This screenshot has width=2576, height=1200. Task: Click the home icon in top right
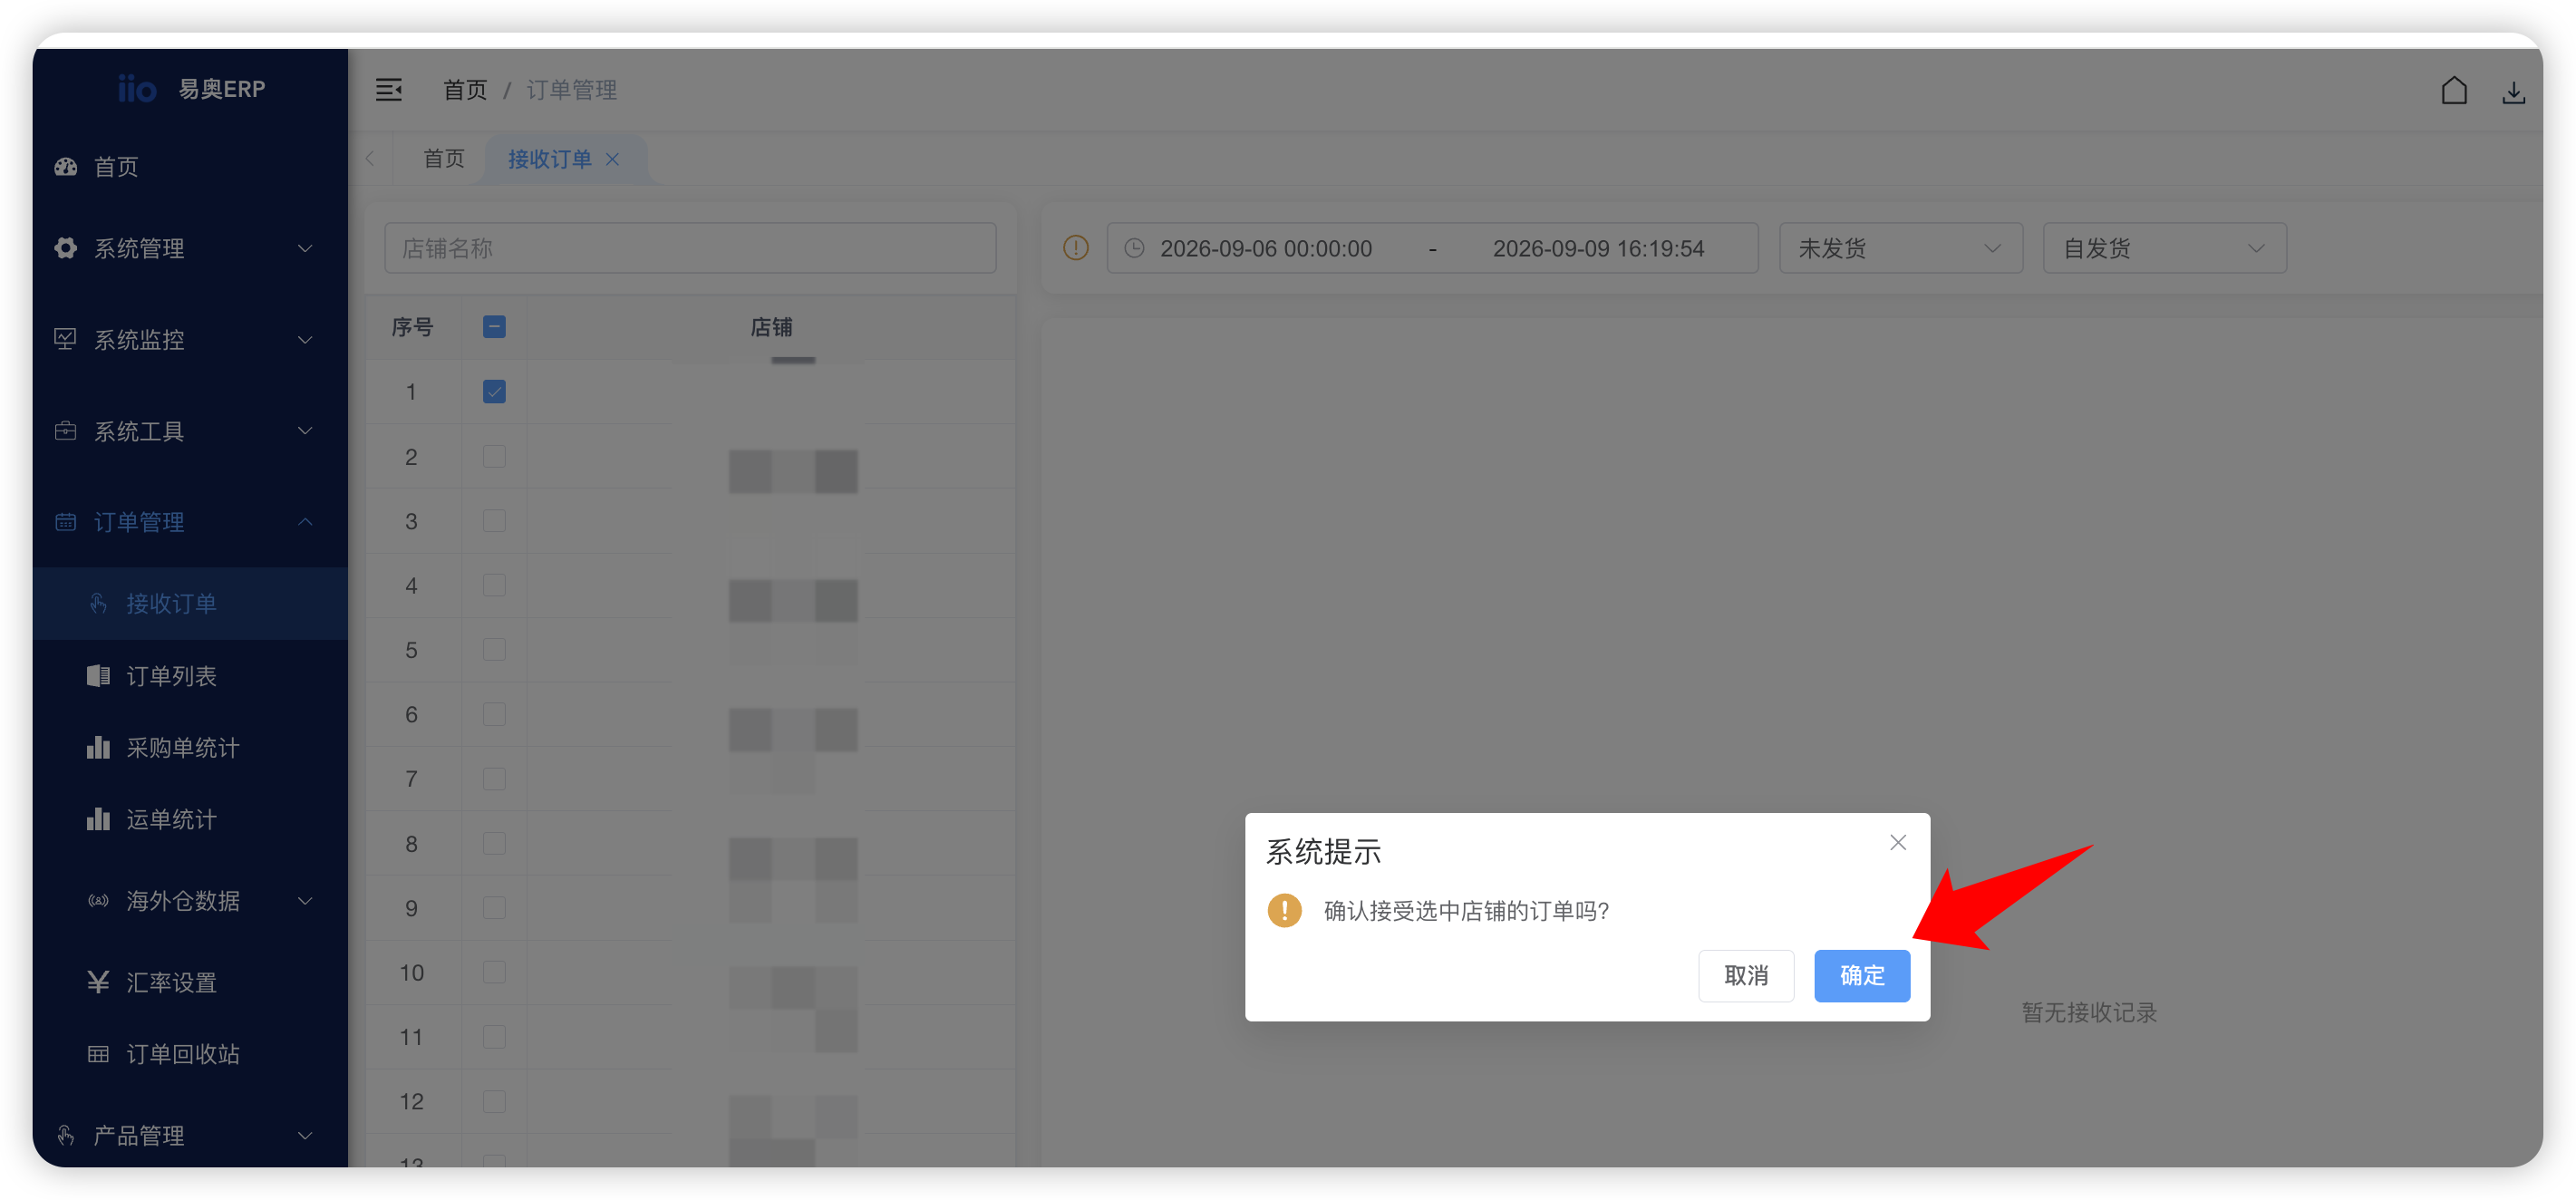point(2454,91)
